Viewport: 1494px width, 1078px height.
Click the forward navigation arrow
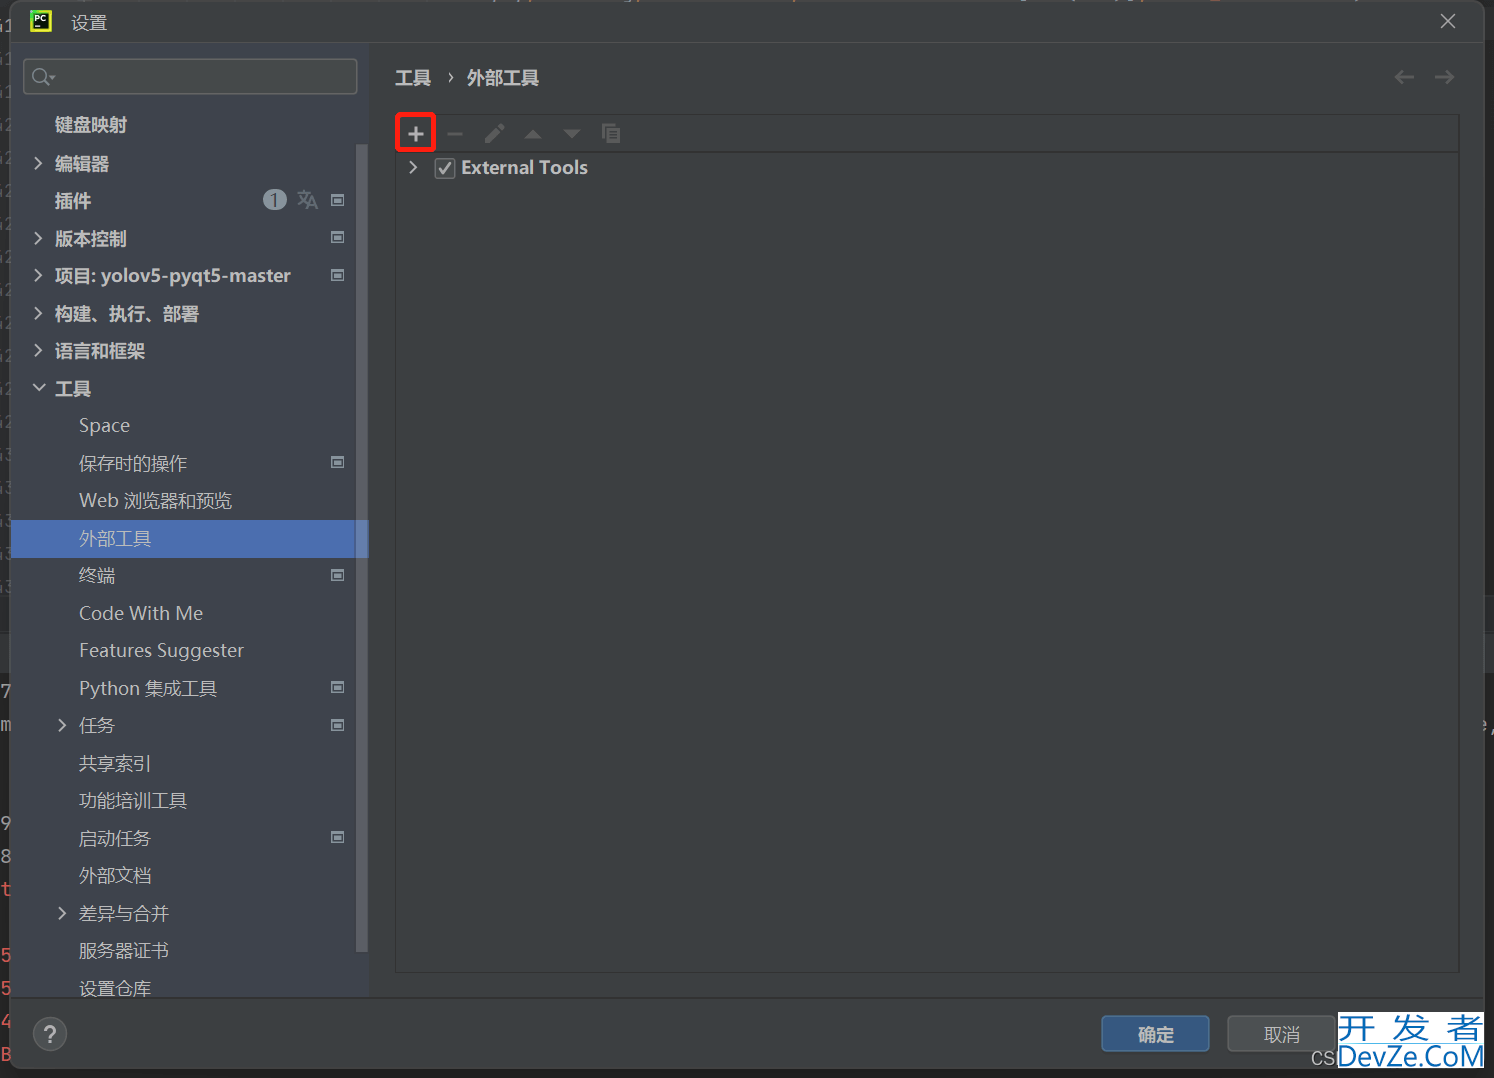pyautogui.click(x=1444, y=77)
